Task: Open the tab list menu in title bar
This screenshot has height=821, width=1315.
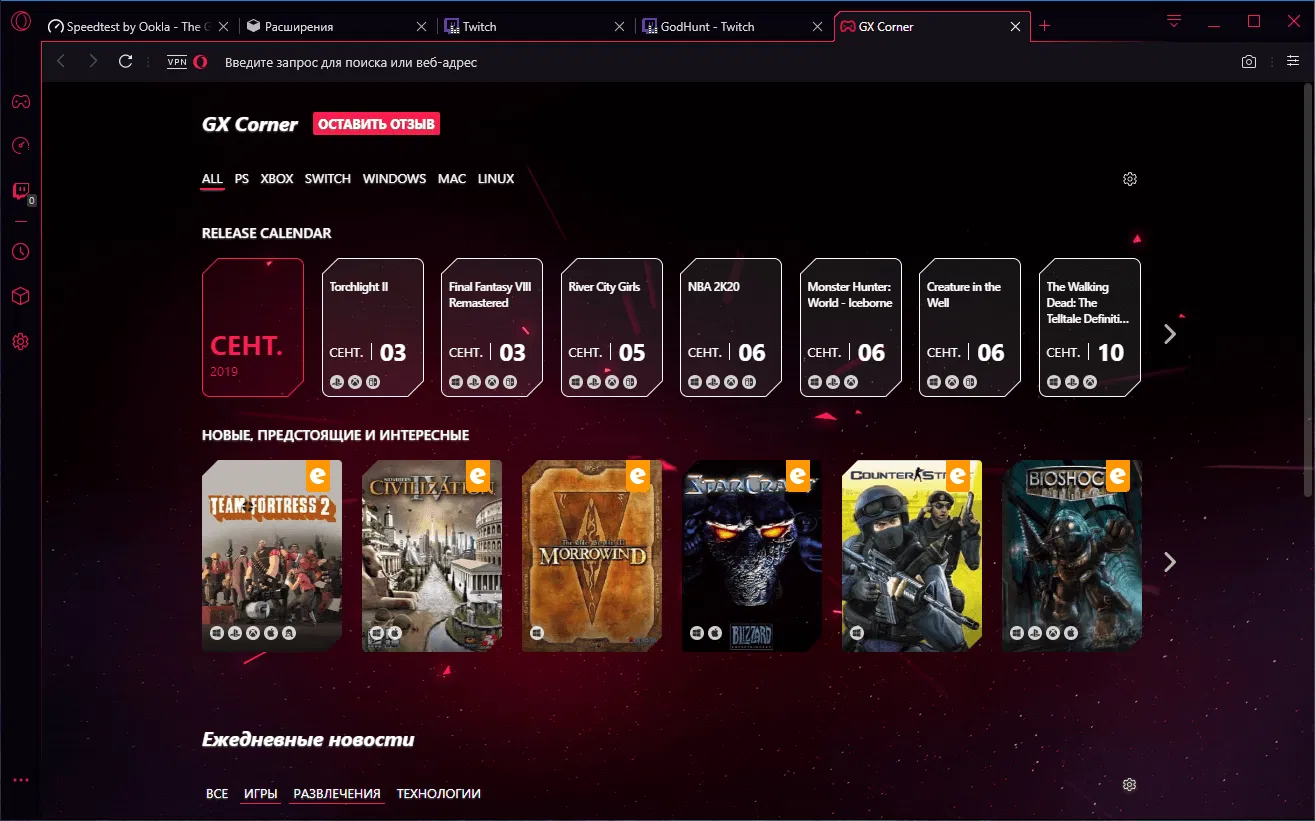Action: pos(1174,21)
